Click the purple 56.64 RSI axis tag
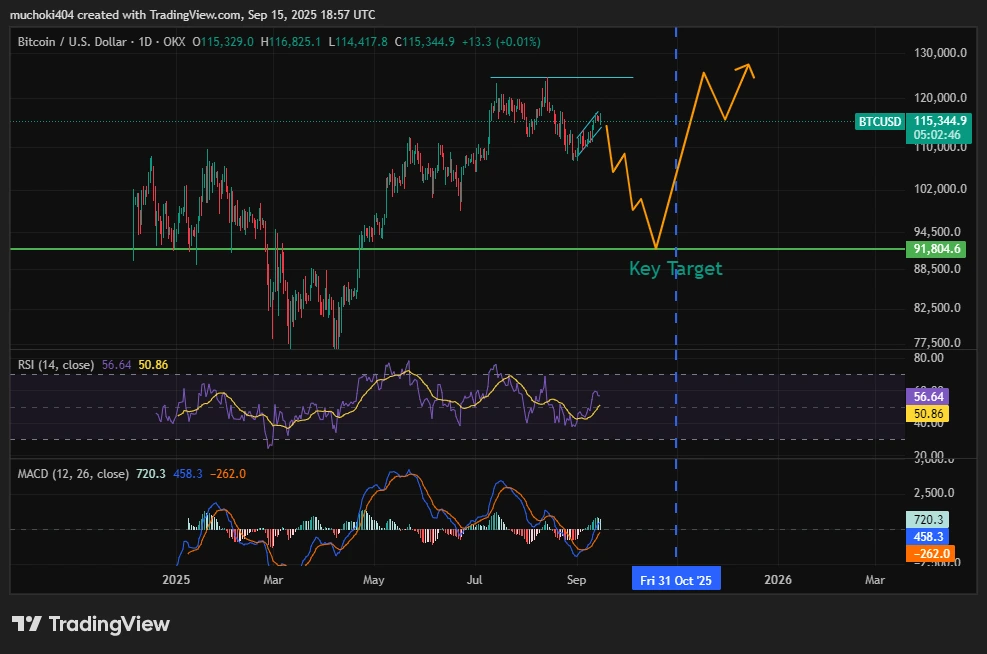This screenshot has width=987, height=654. [x=927, y=397]
